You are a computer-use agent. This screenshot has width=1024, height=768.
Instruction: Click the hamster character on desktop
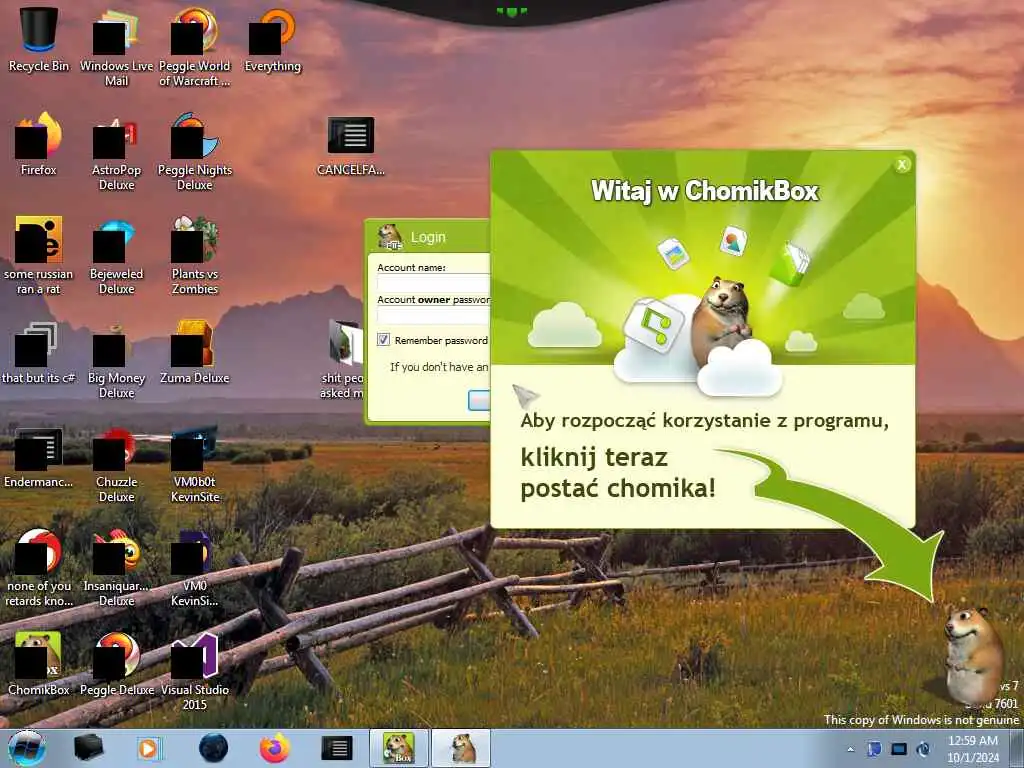click(972, 654)
